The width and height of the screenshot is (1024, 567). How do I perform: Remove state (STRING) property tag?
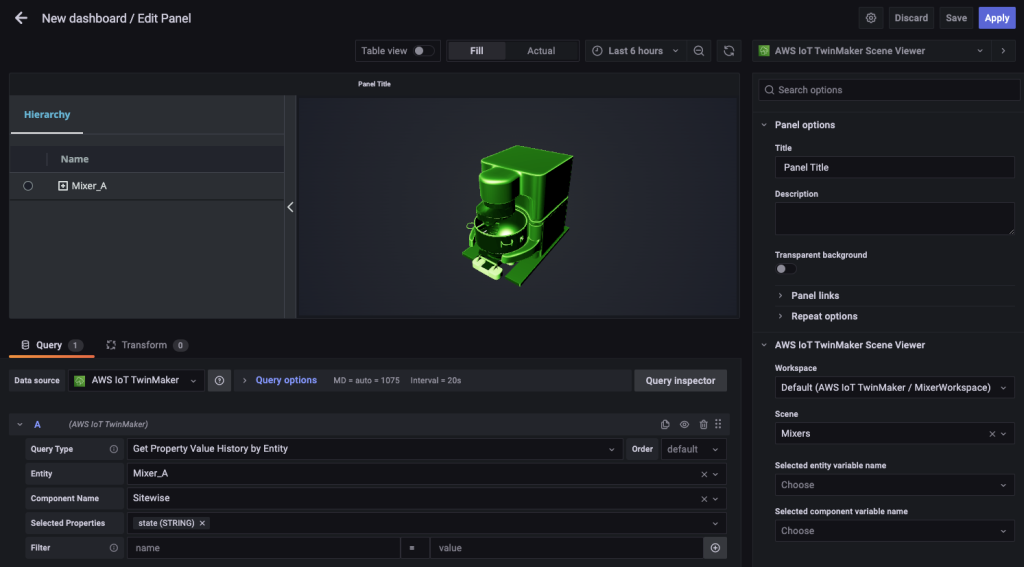(x=202, y=523)
